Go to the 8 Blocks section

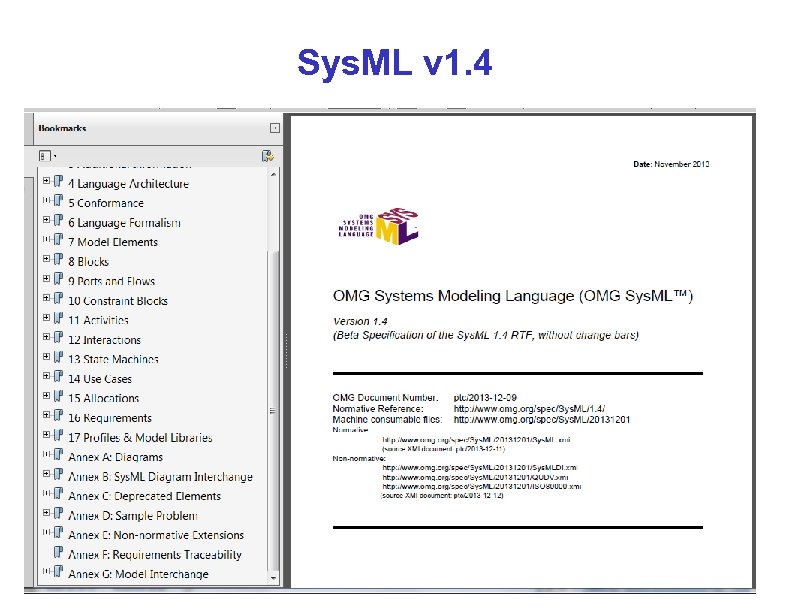[x=88, y=262]
